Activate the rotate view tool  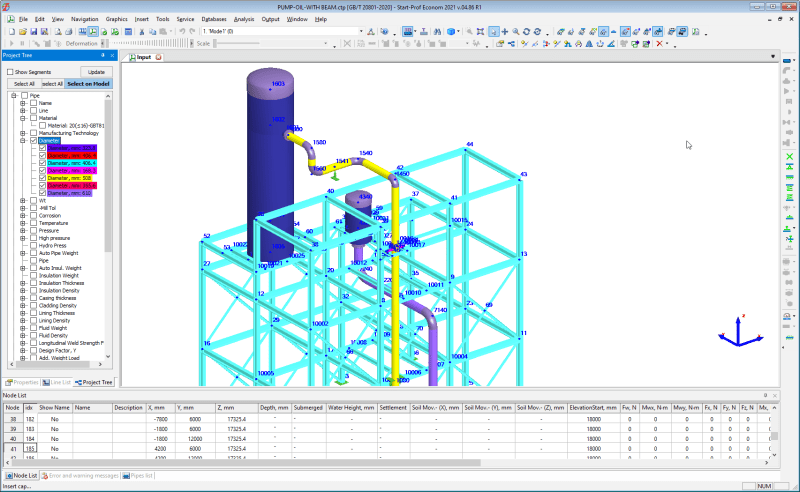point(527,32)
